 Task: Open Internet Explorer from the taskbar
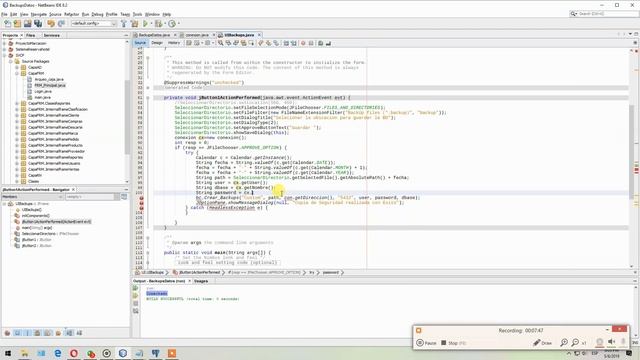coord(58,353)
